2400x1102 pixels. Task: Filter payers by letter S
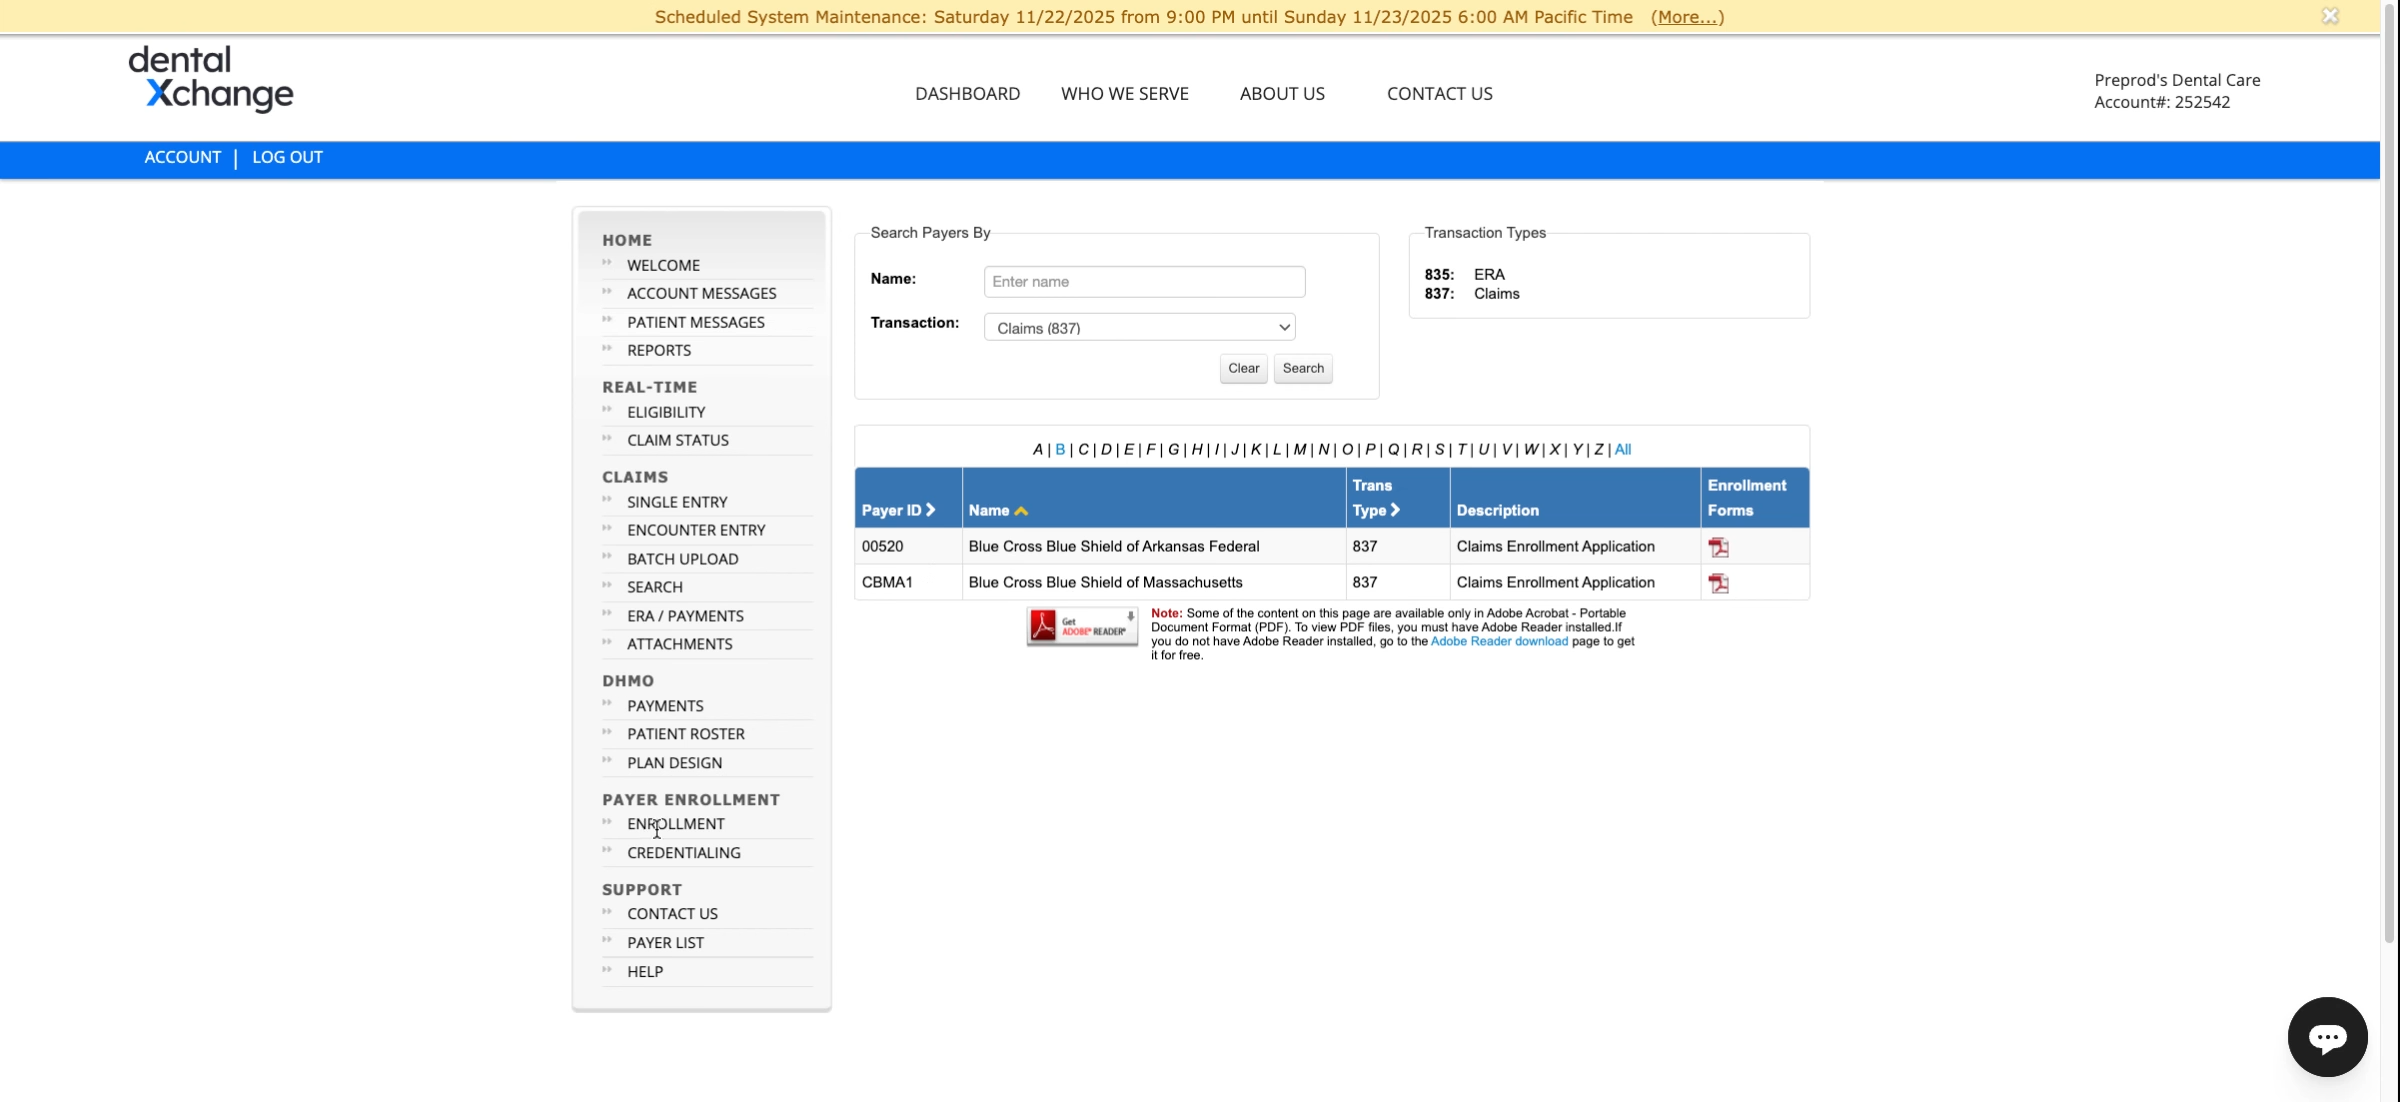(x=1439, y=450)
